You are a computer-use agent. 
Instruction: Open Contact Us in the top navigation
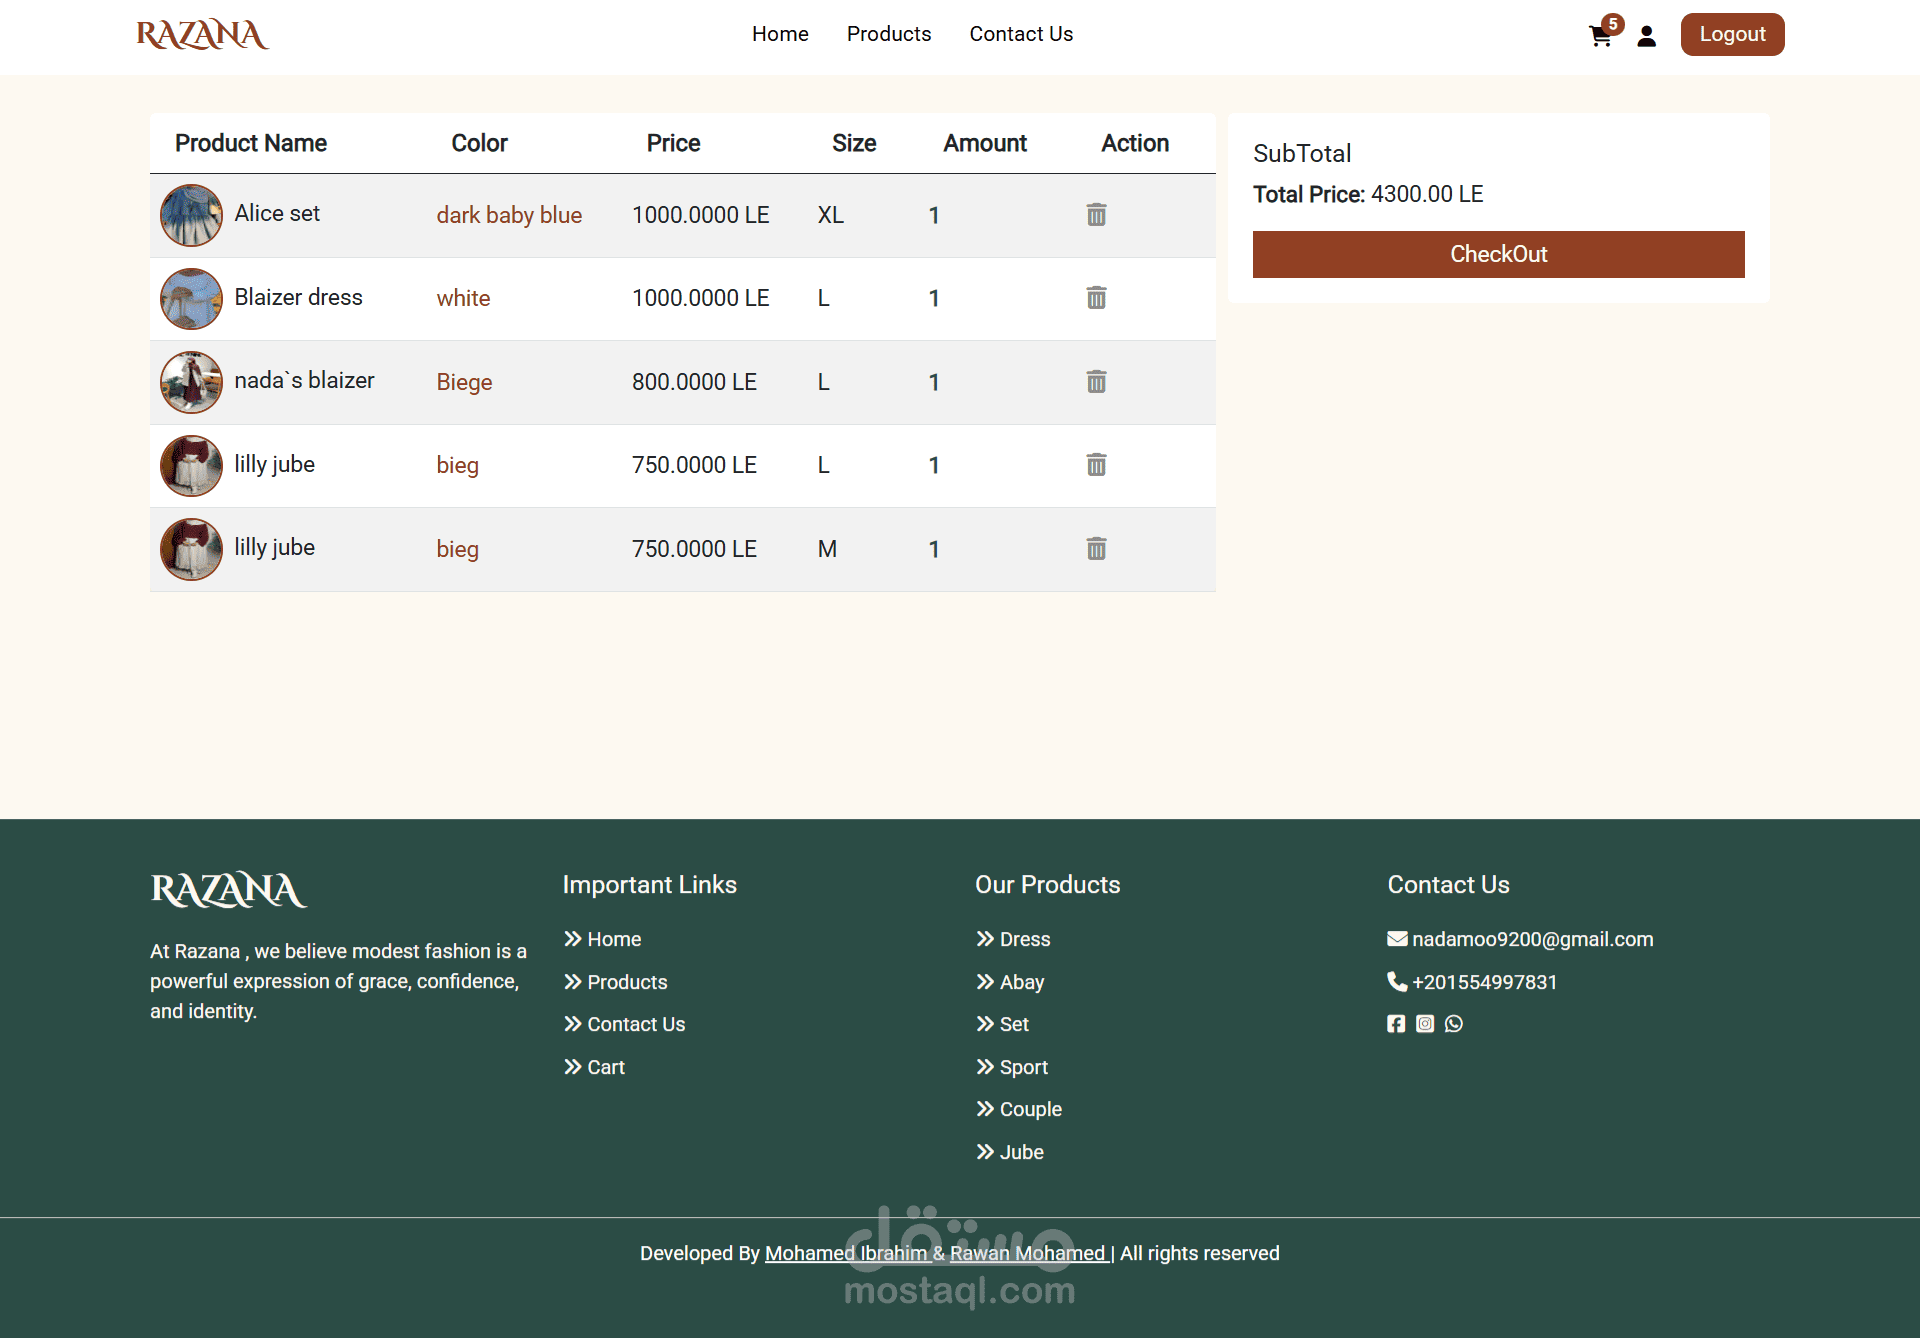(x=1021, y=34)
